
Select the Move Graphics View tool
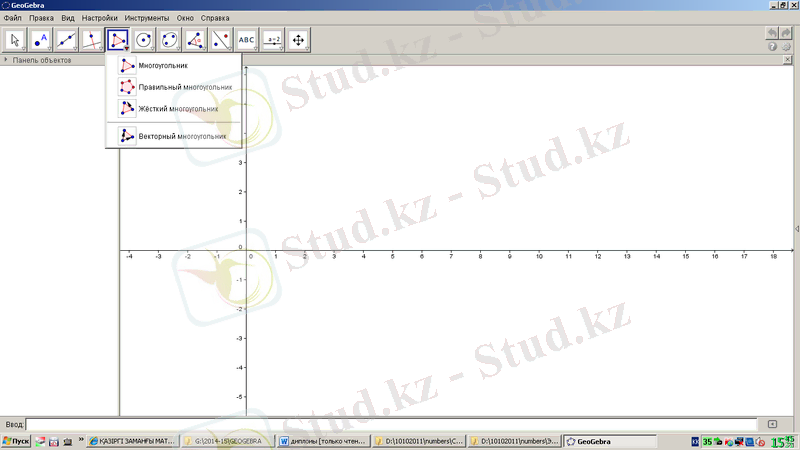(x=298, y=40)
